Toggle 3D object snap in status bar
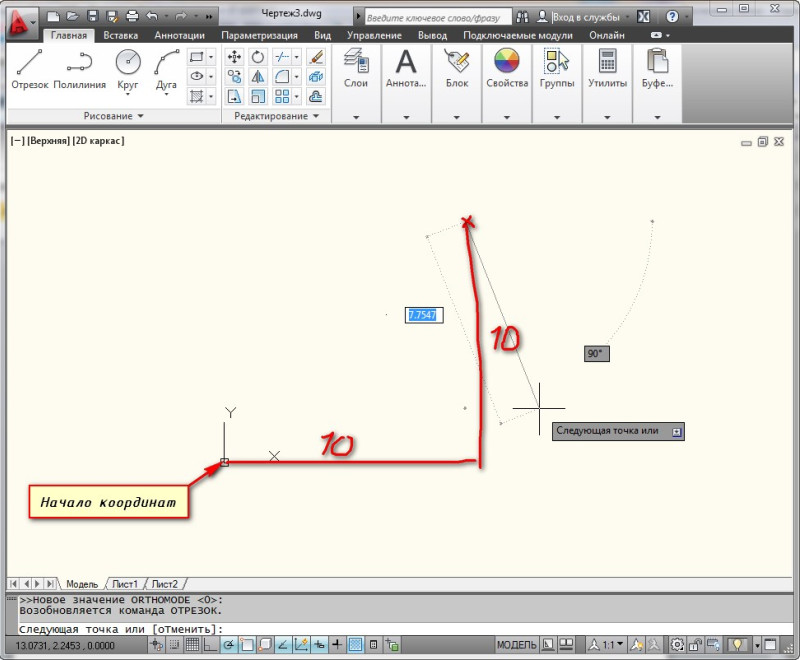The height and width of the screenshot is (660, 800). [265, 645]
